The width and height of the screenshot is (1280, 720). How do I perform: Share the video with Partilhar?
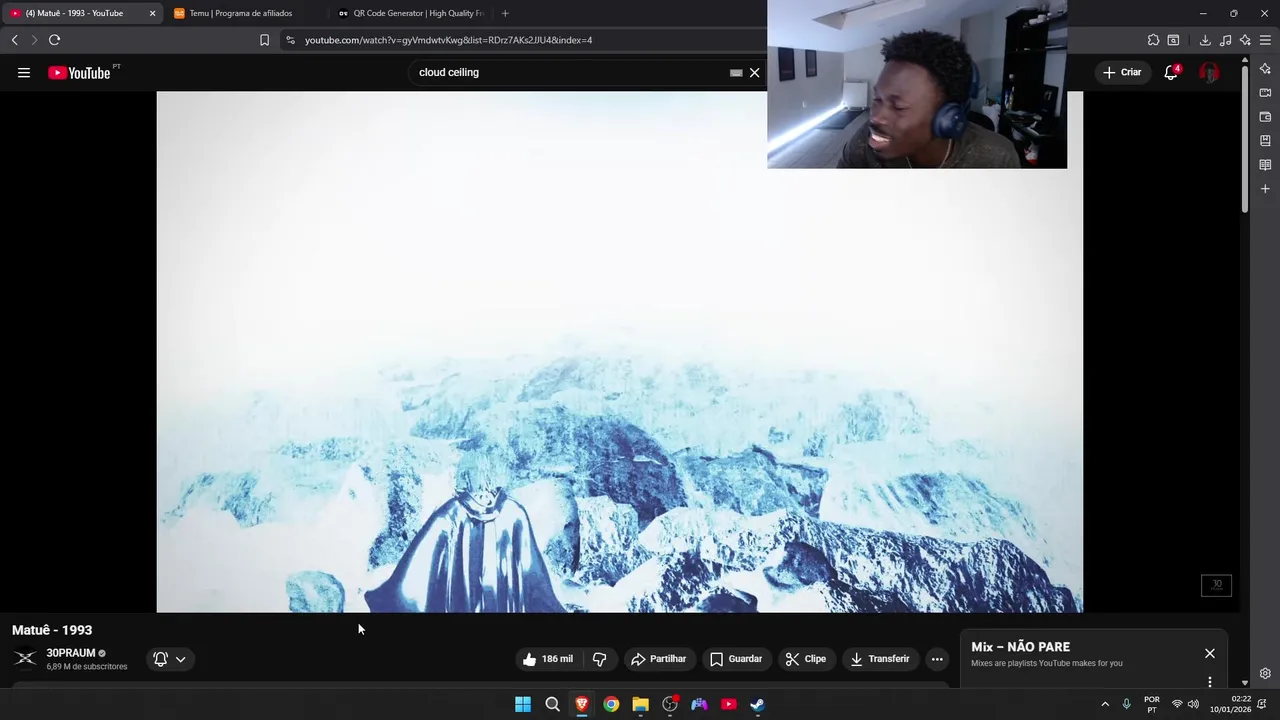[659, 659]
